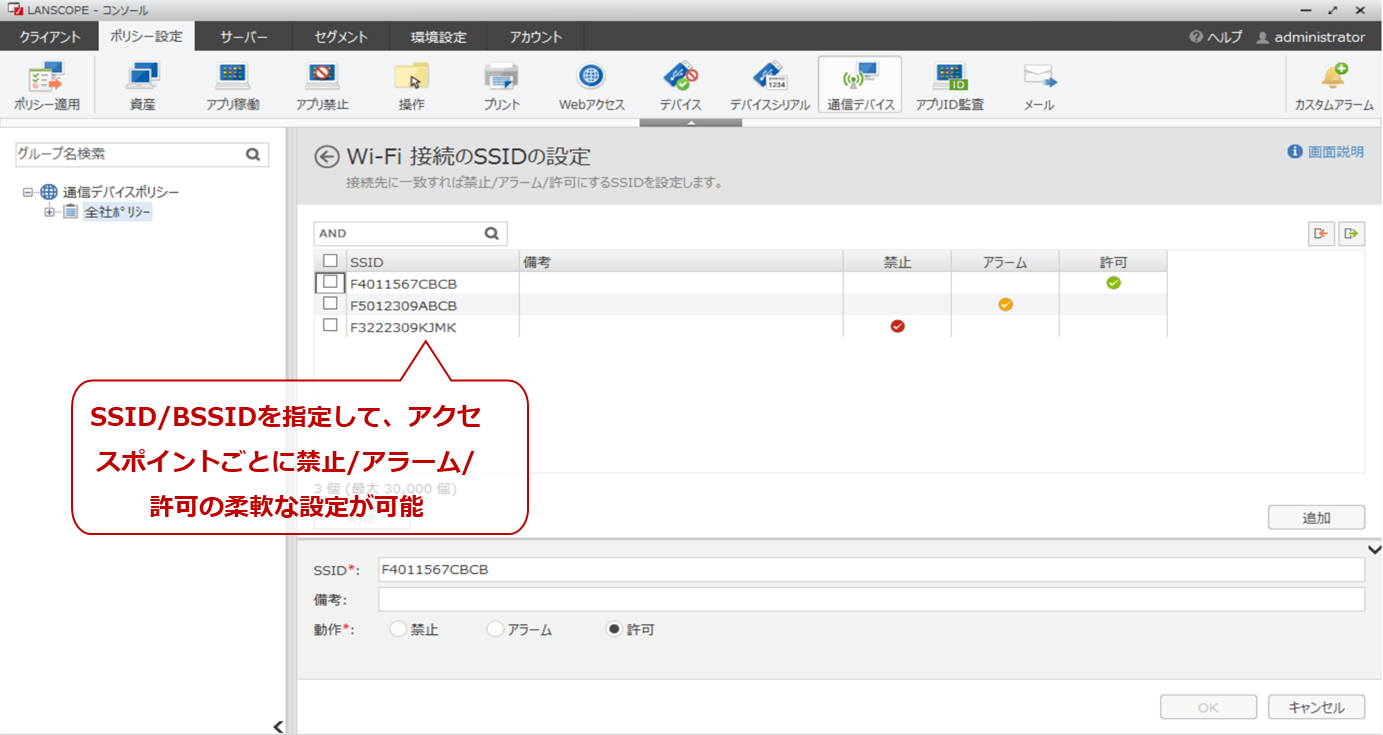
Task: Switch to the アカウント tab
Action: pyautogui.click(x=535, y=37)
